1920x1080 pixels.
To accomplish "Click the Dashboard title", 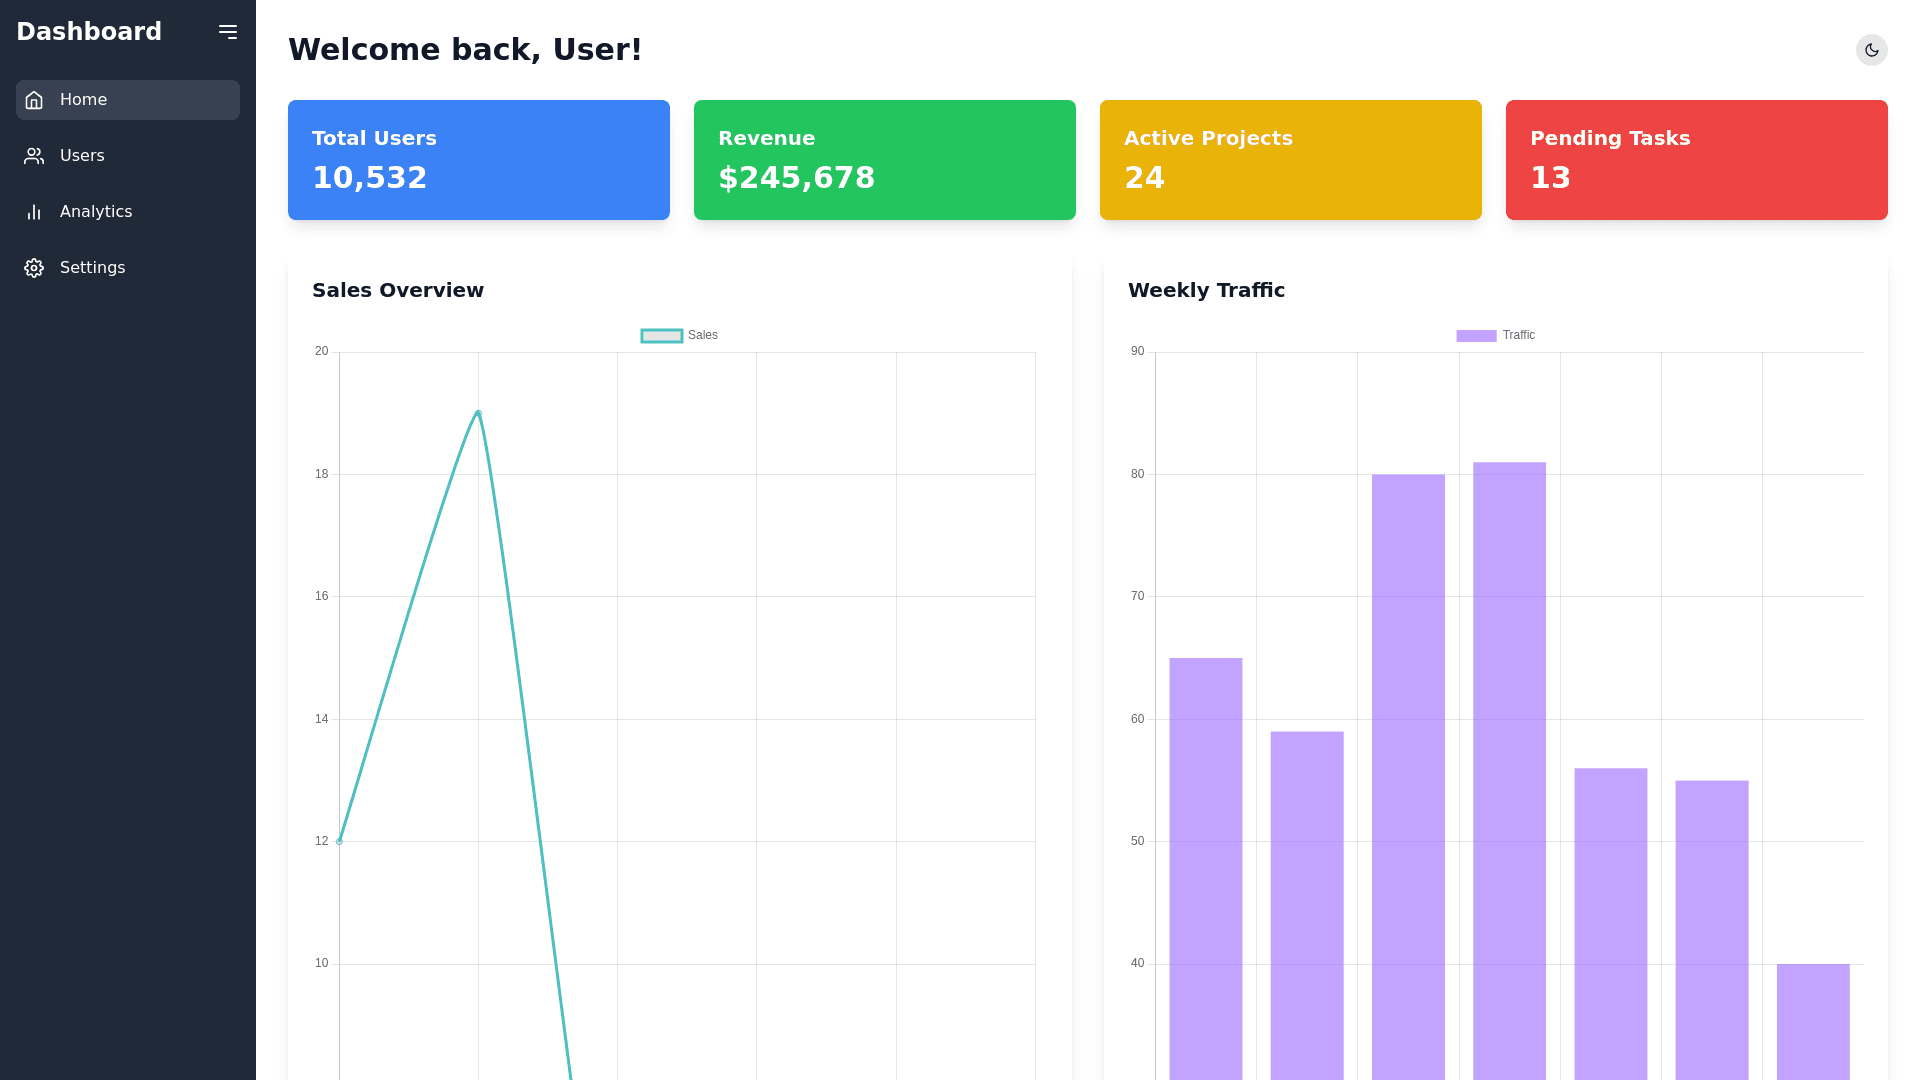I will click(x=88, y=31).
